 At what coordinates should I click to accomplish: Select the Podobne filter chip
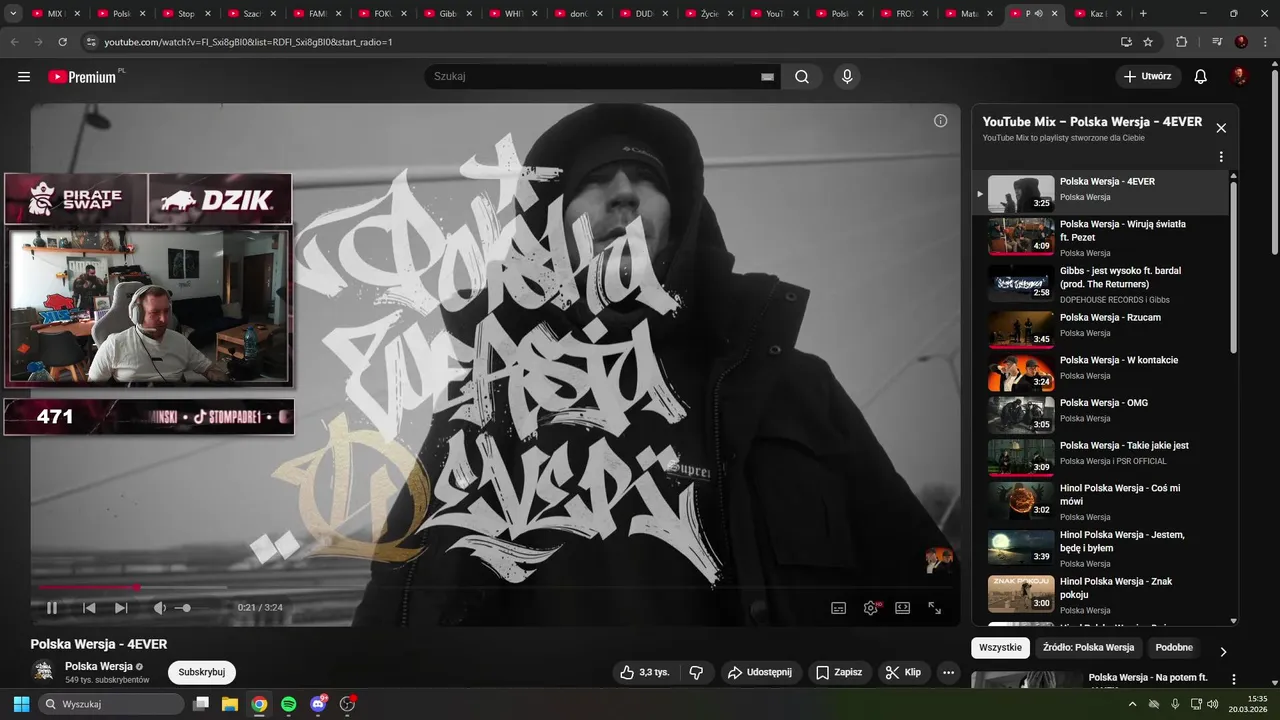[x=1174, y=647]
